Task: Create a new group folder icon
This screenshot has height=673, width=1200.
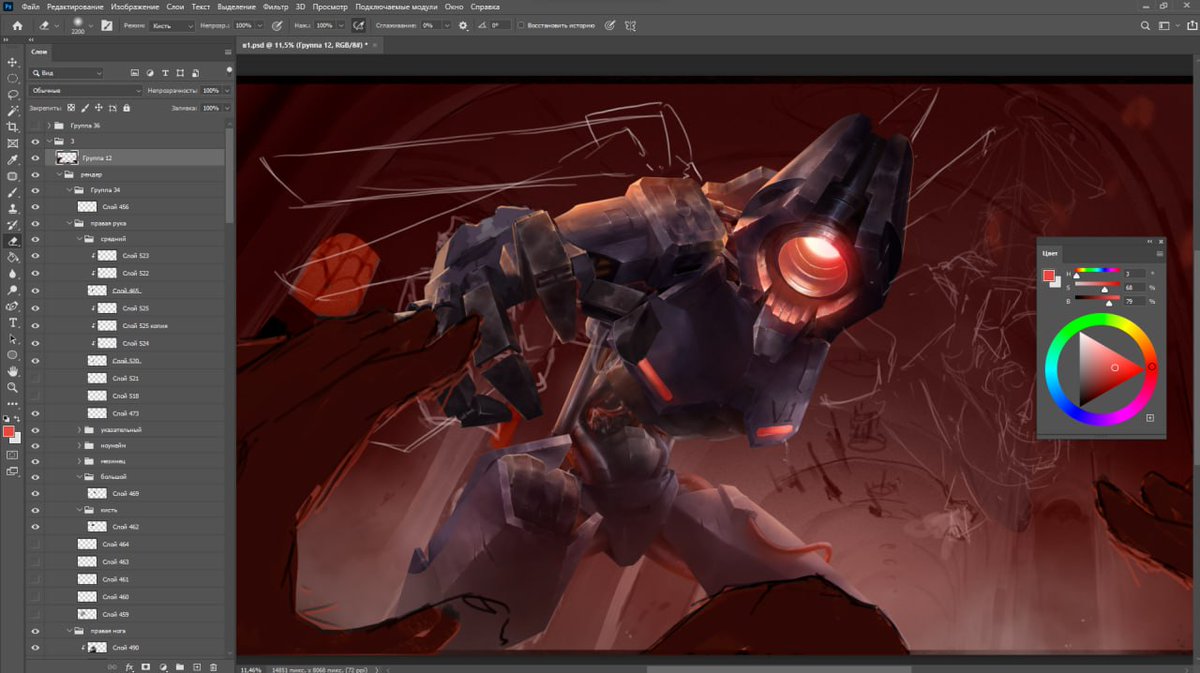Action: click(x=180, y=666)
